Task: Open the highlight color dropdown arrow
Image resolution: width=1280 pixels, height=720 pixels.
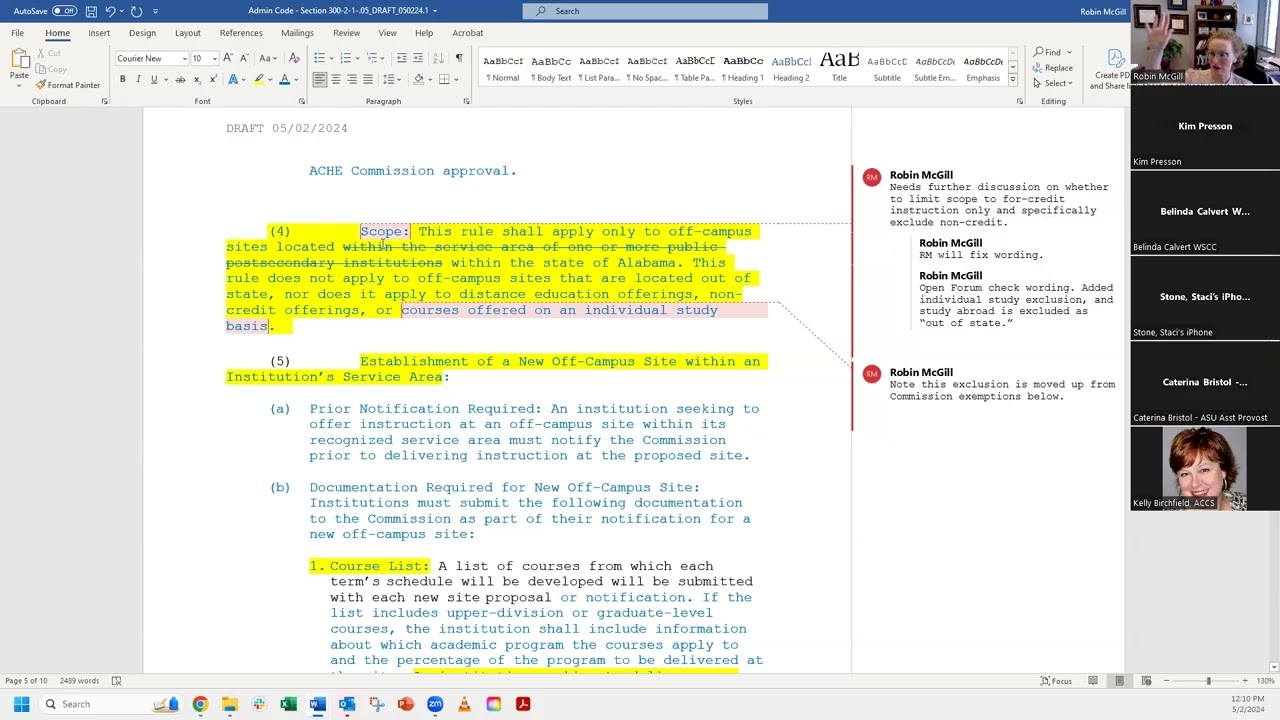Action: (x=271, y=79)
